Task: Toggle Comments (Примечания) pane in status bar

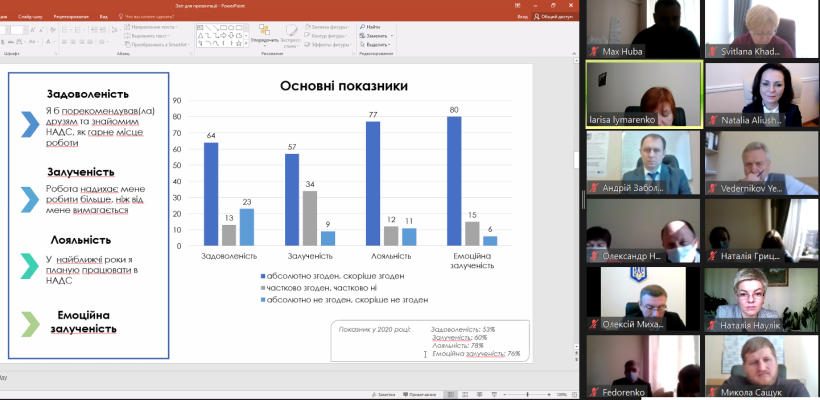Action: 420,394
